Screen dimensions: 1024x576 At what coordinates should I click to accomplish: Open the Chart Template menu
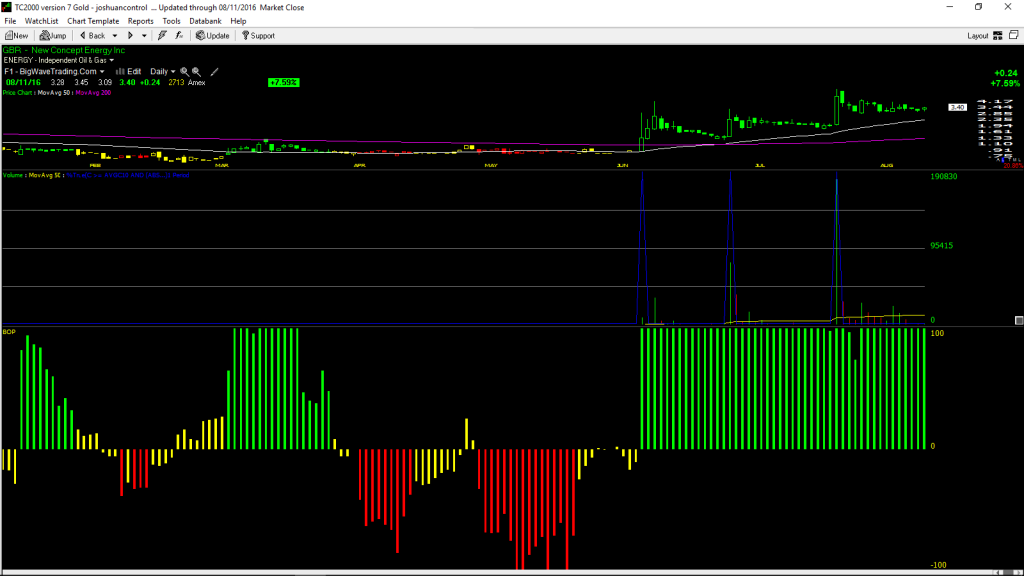[93, 21]
